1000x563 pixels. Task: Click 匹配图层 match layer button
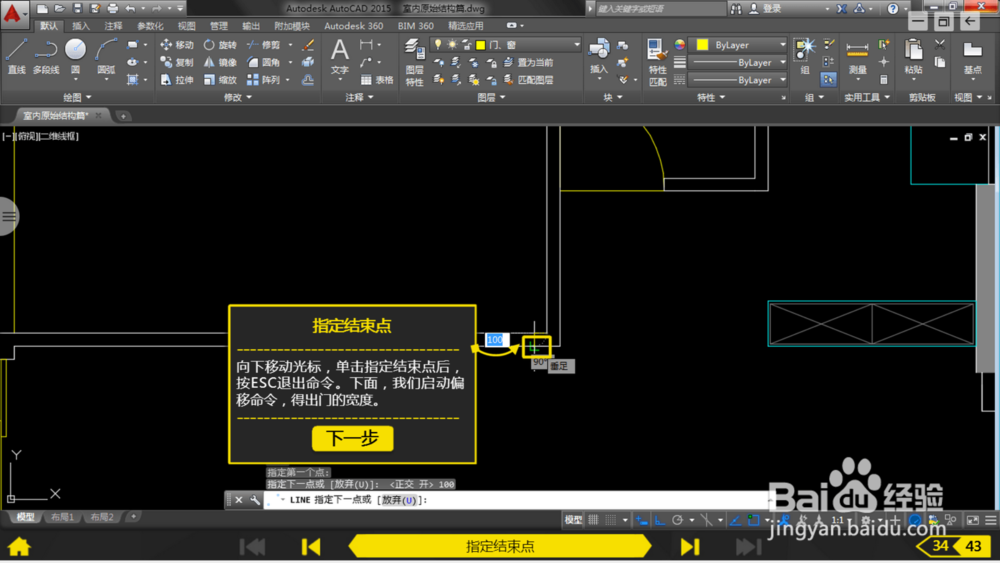tap(529, 80)
